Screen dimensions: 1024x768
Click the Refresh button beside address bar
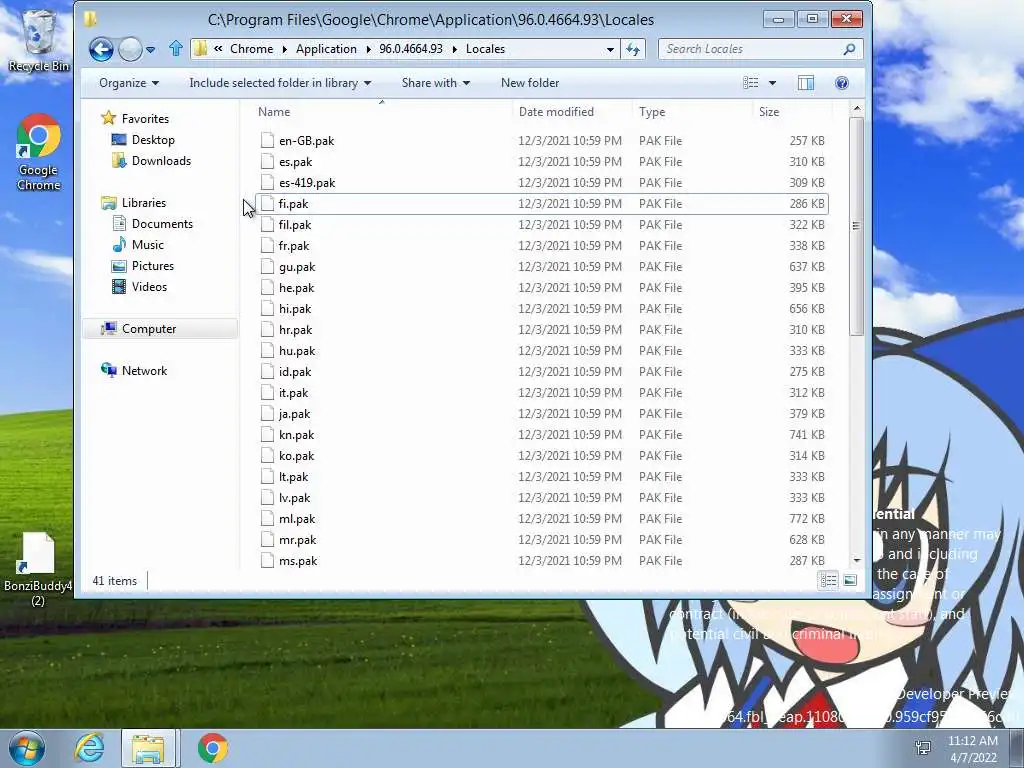(x=633, y=49)
